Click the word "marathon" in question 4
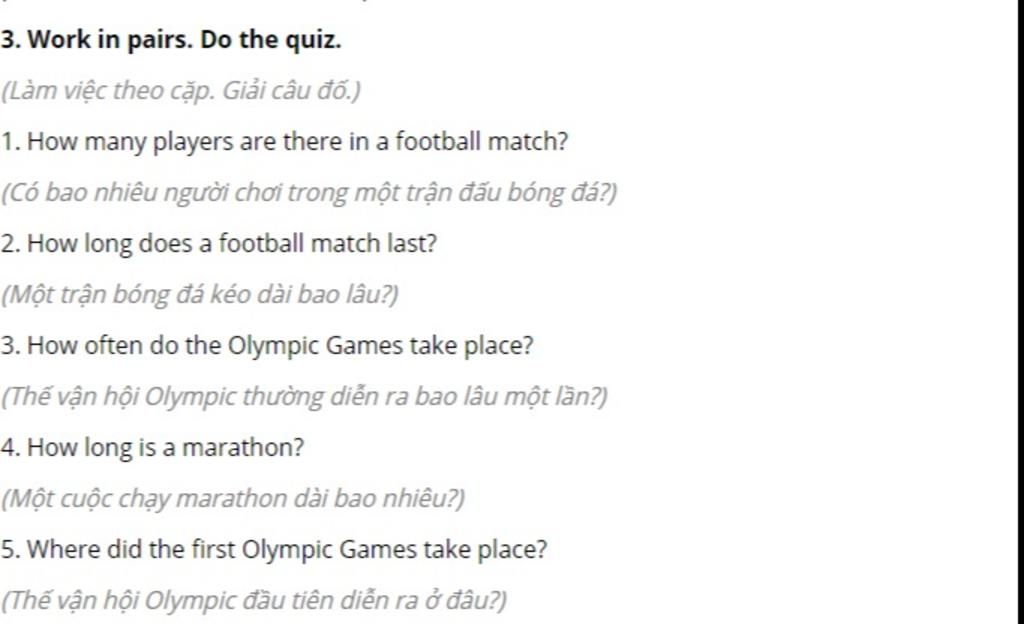The width and height of the screenshot is (1024, 624). click(242, 448)
